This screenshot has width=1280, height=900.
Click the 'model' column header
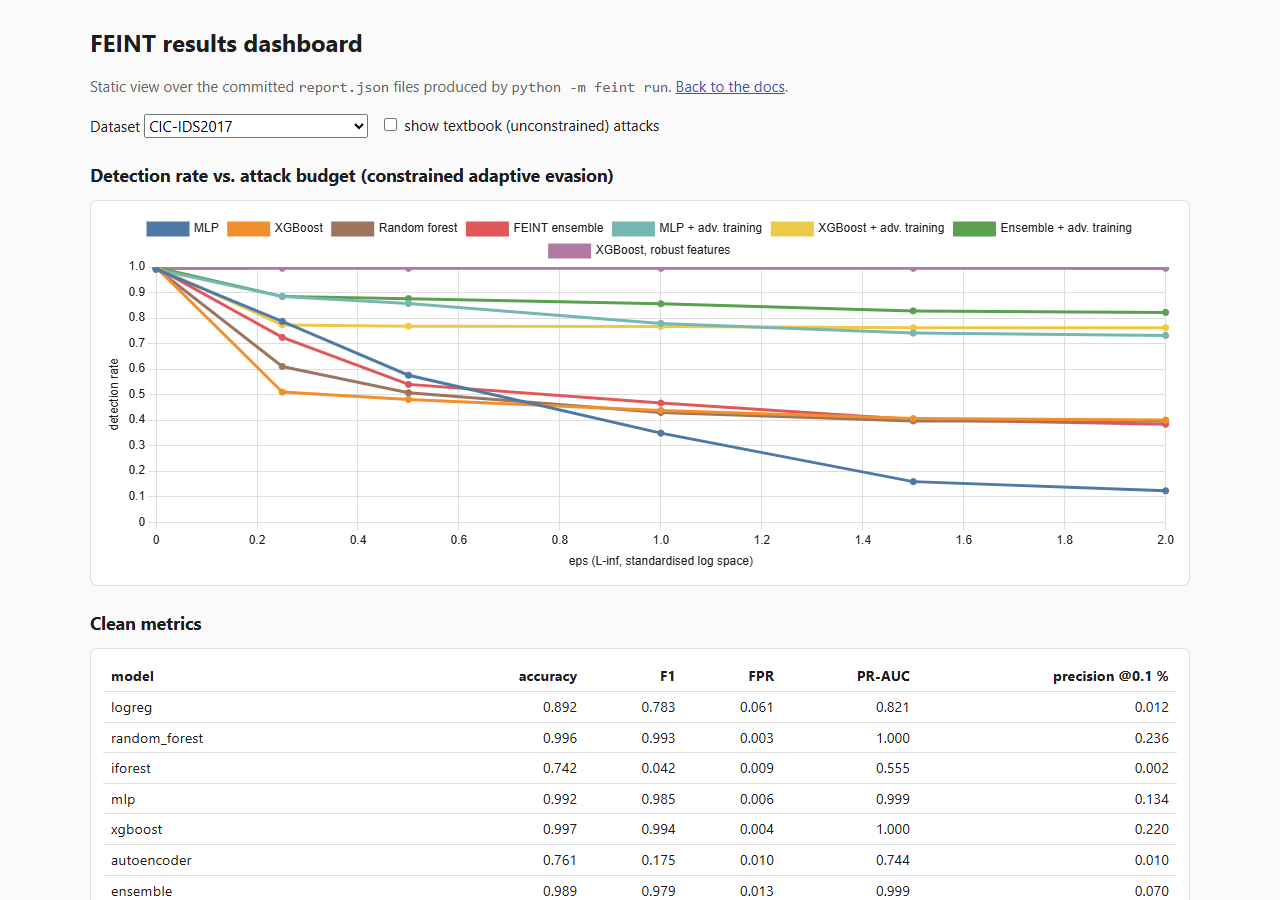tap(133, 677)
